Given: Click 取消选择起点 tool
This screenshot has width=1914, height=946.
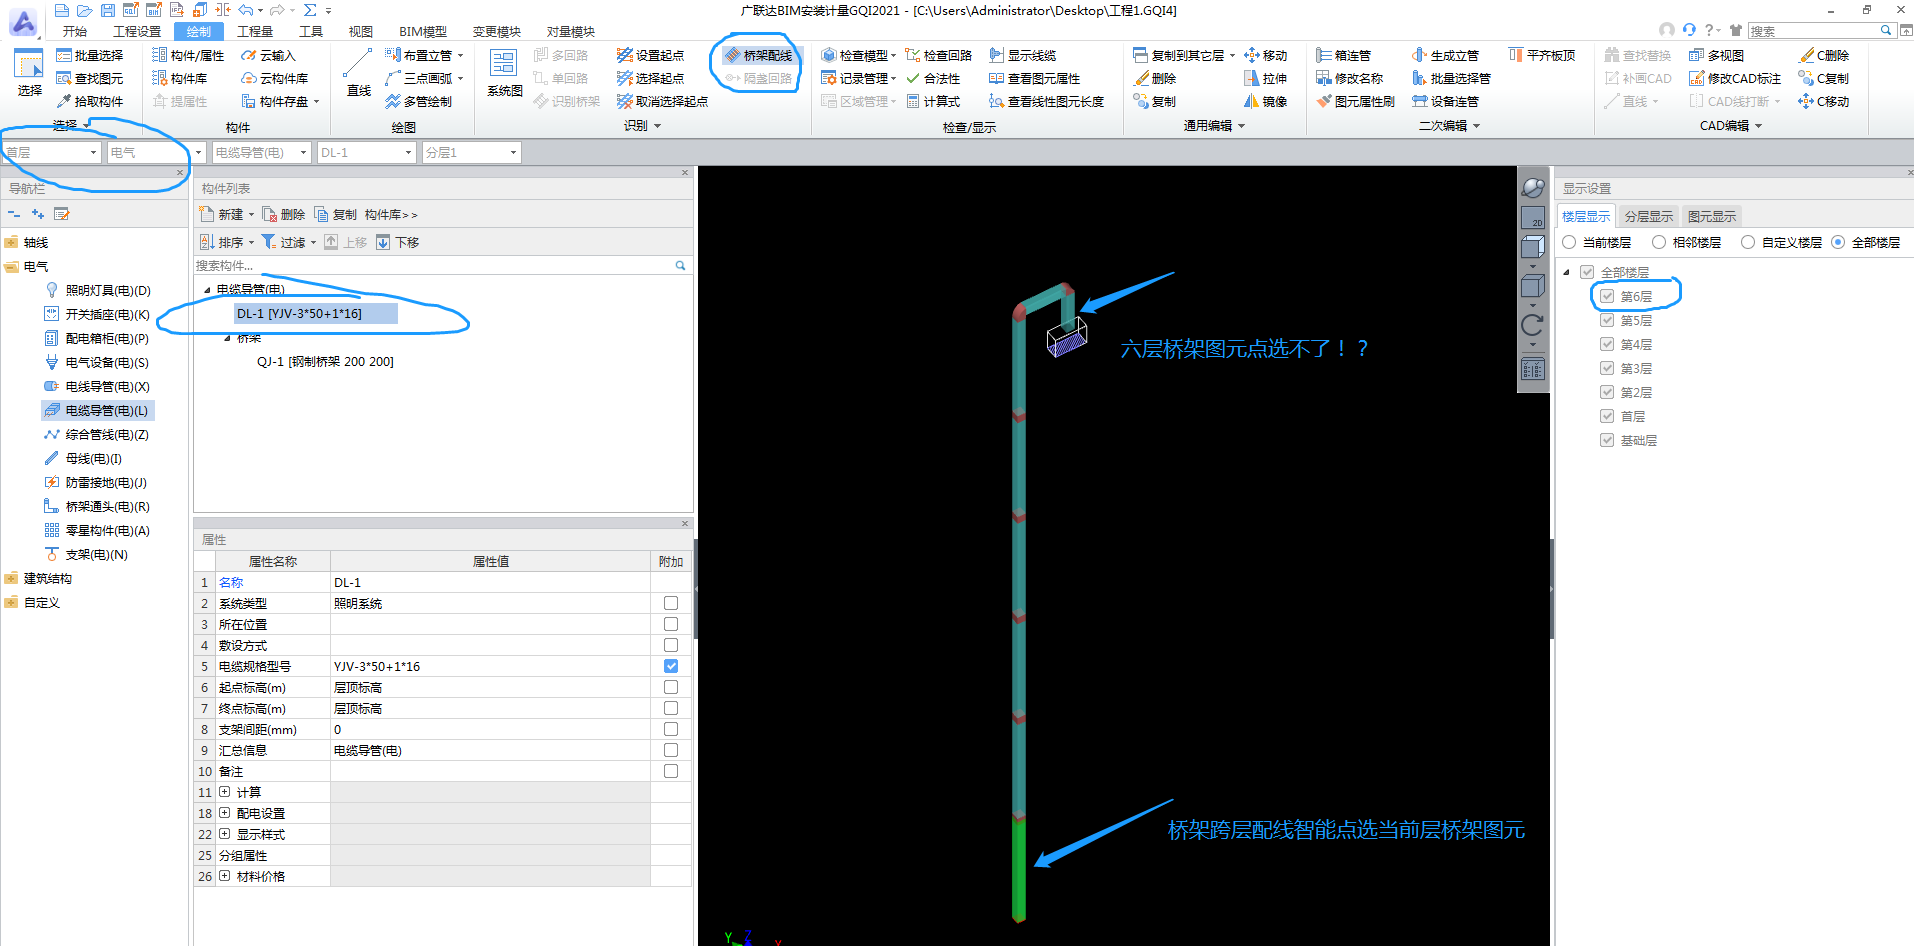Looking at the screenshot, I should pyautogui.click(x=663, y=101).
